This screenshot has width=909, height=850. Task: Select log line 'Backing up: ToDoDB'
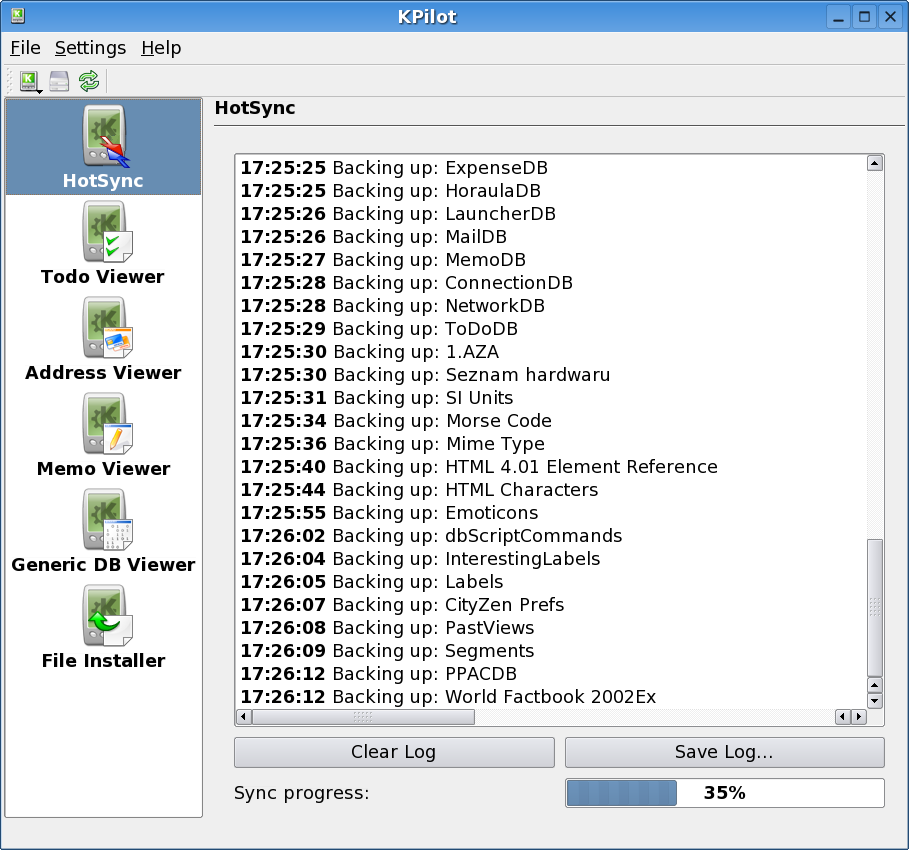(379, 329)
